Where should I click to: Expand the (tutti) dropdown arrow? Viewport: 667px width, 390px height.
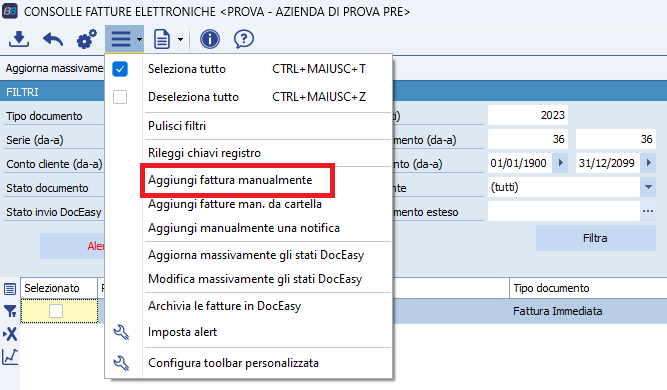(x=648, y=187)
